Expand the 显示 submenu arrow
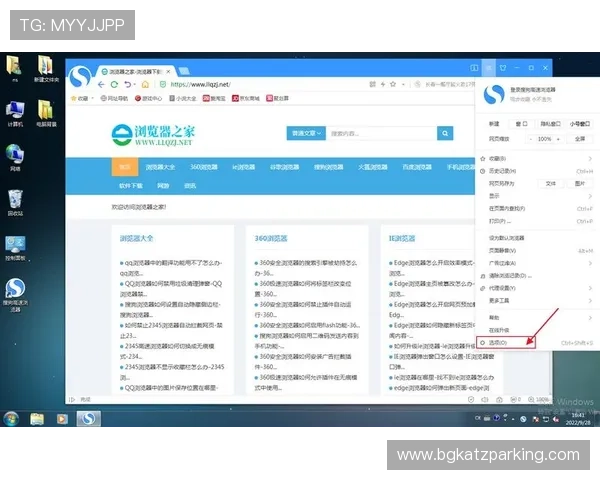 pos(590,196)
